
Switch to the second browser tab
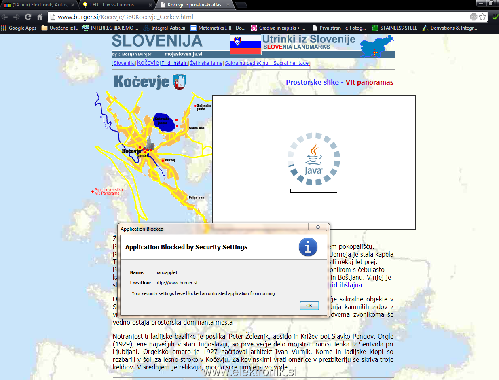coord(117,5)
